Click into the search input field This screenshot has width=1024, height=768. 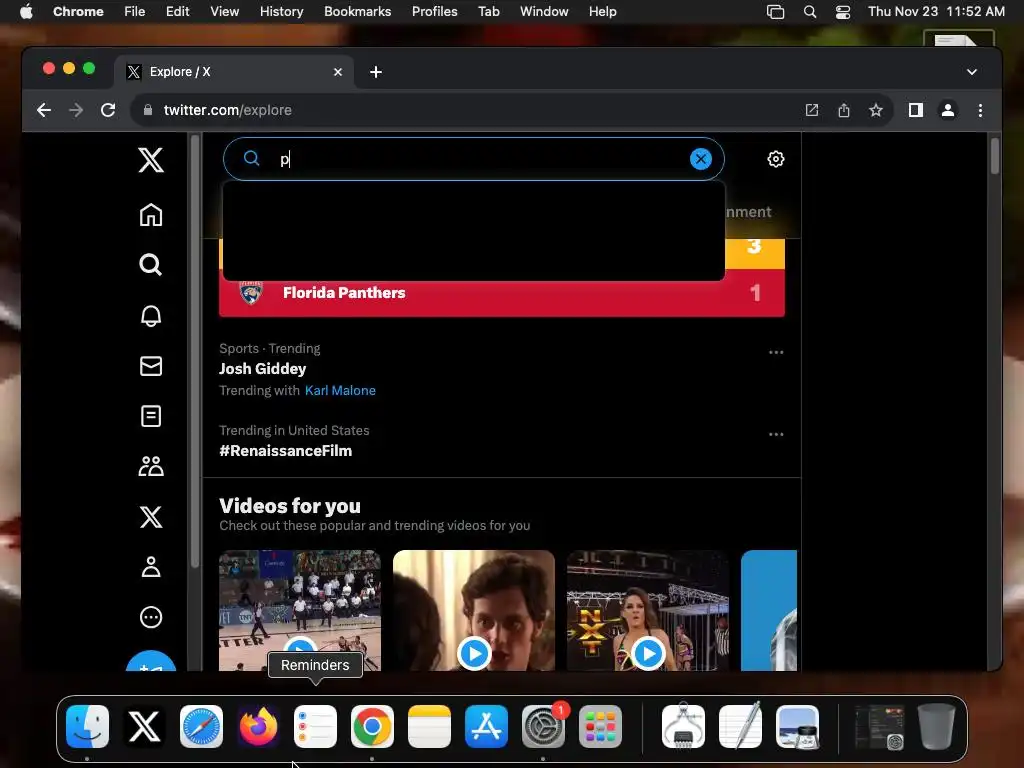473,159
